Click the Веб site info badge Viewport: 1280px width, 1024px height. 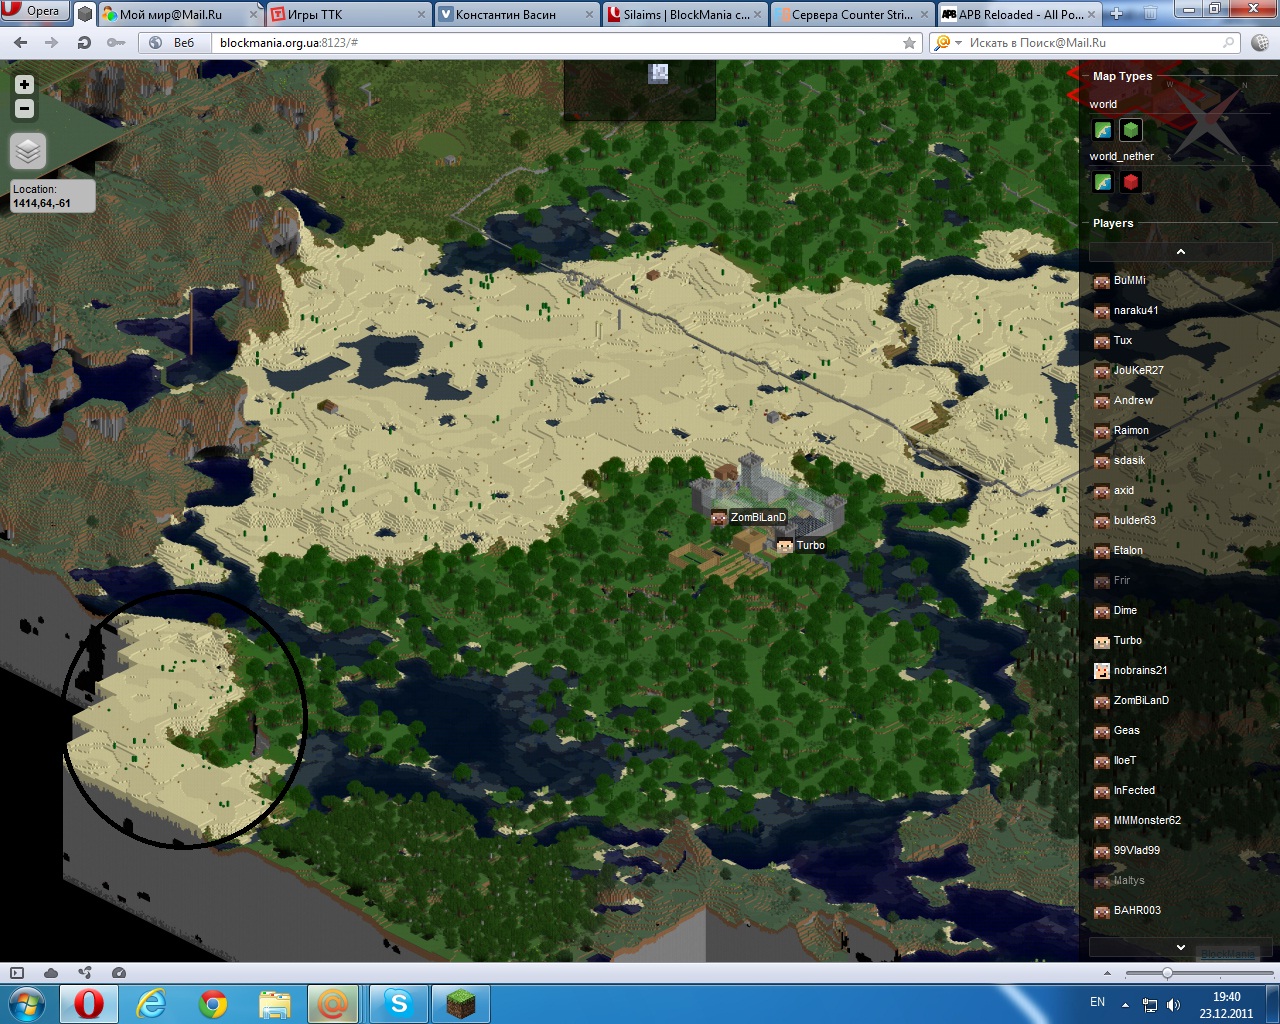tap(173, 43)
